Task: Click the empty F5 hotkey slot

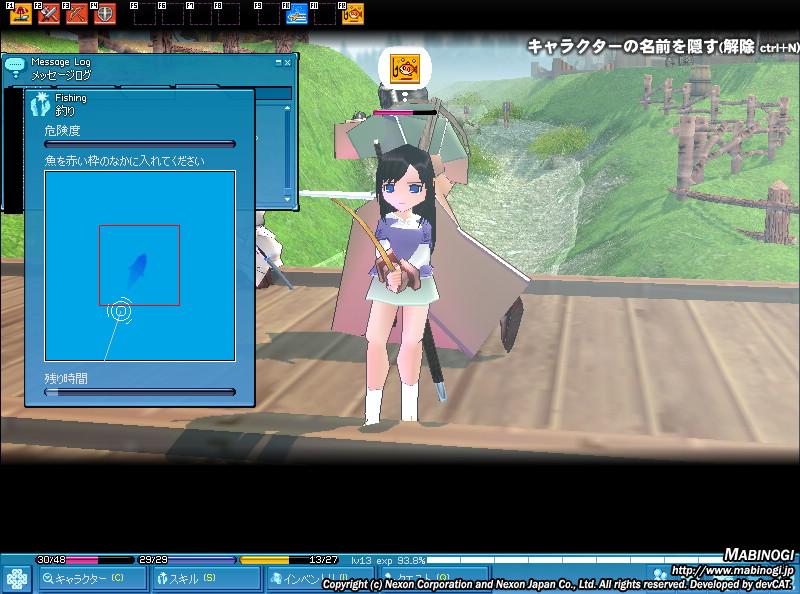Action: (x=144, y=14)
